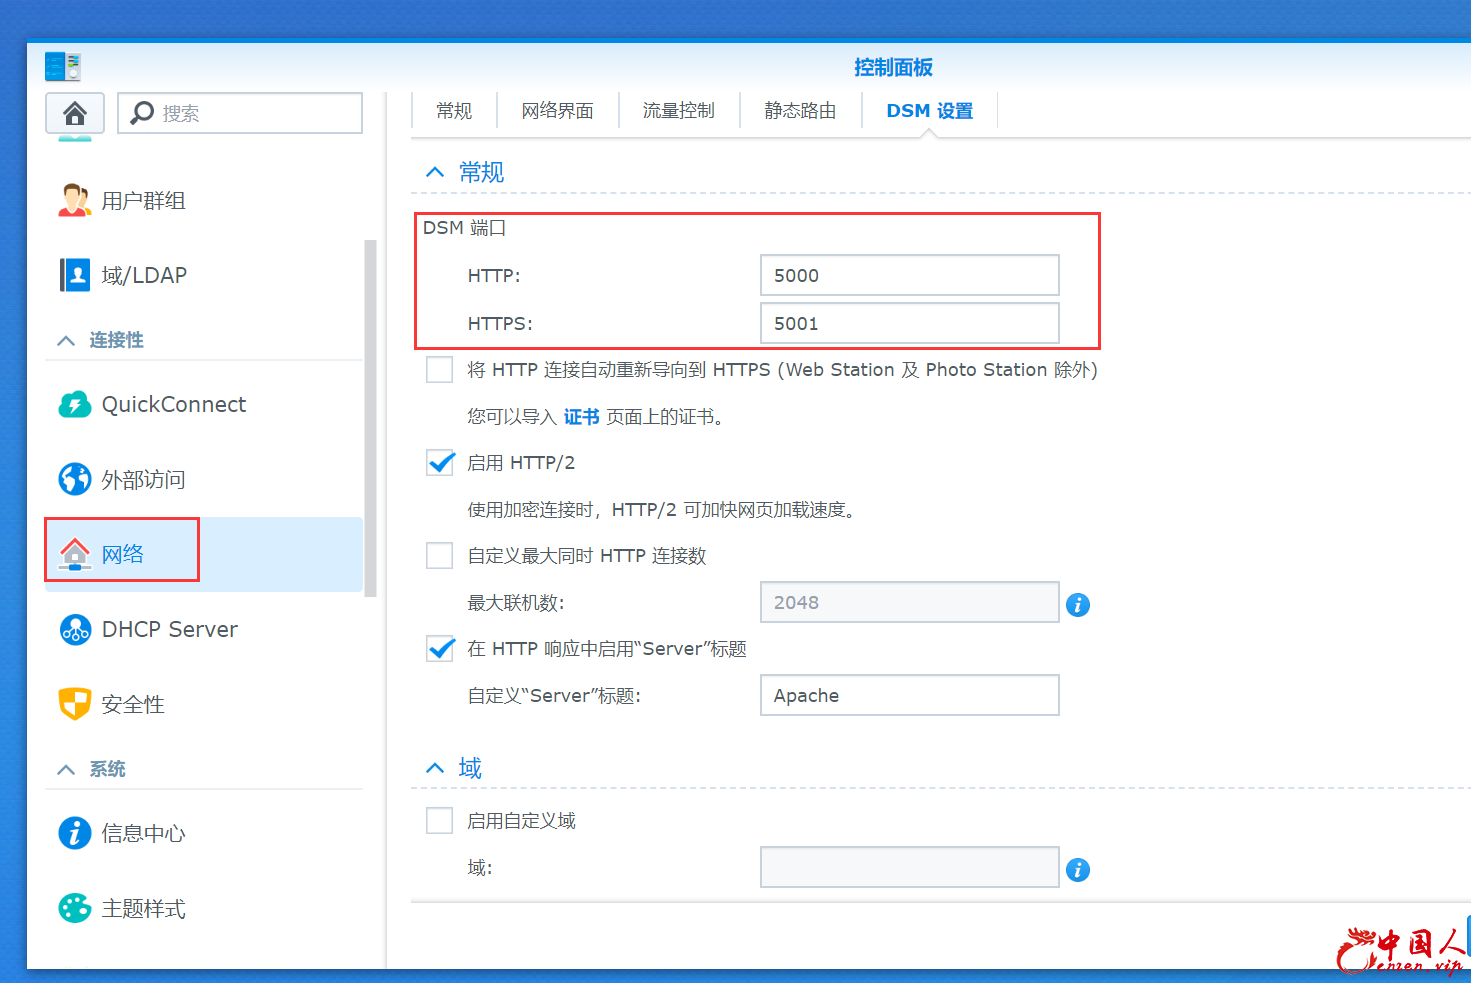Click the HTTPS port input field
Viewport: 1471px width, 983px height.
click(x=909, y=324)
